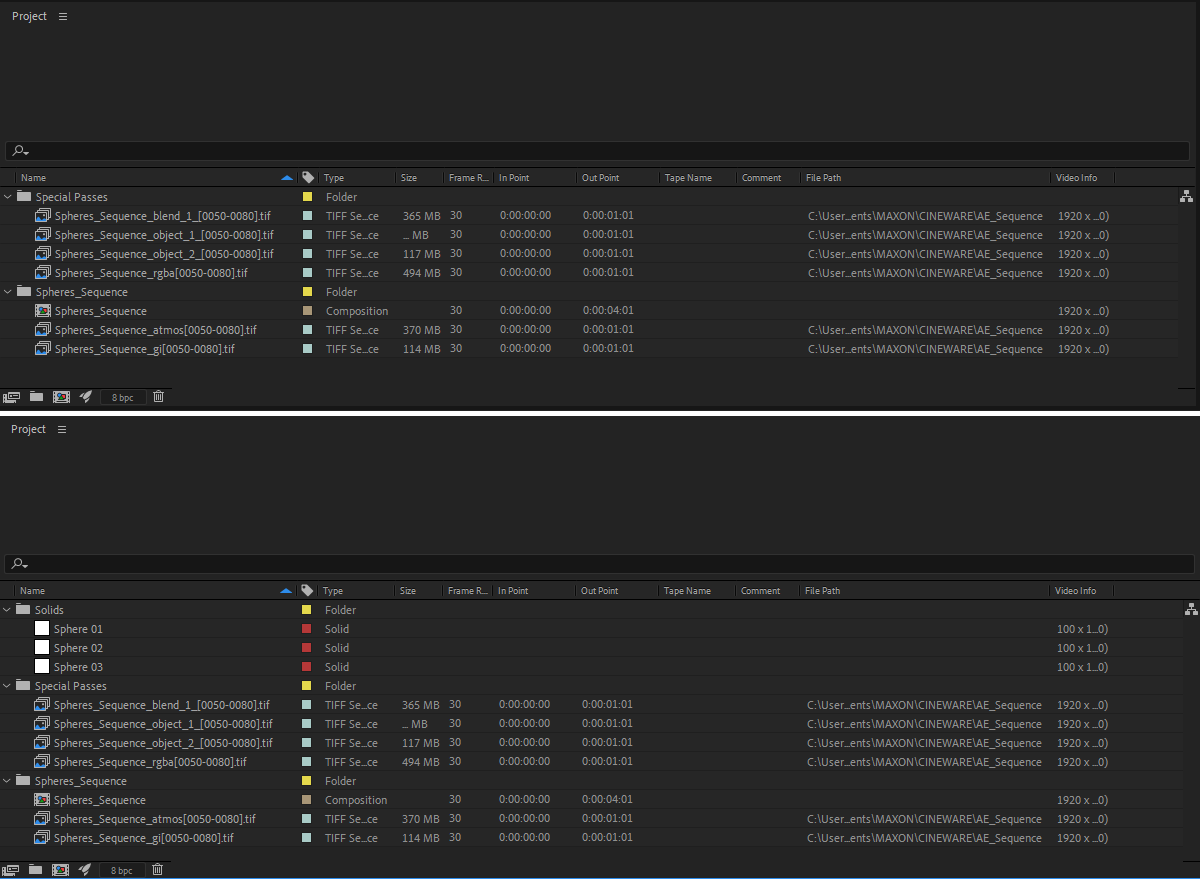
Task: Click Type column header in upper panel
Action: pyautogui.click(x=334, y=178)
